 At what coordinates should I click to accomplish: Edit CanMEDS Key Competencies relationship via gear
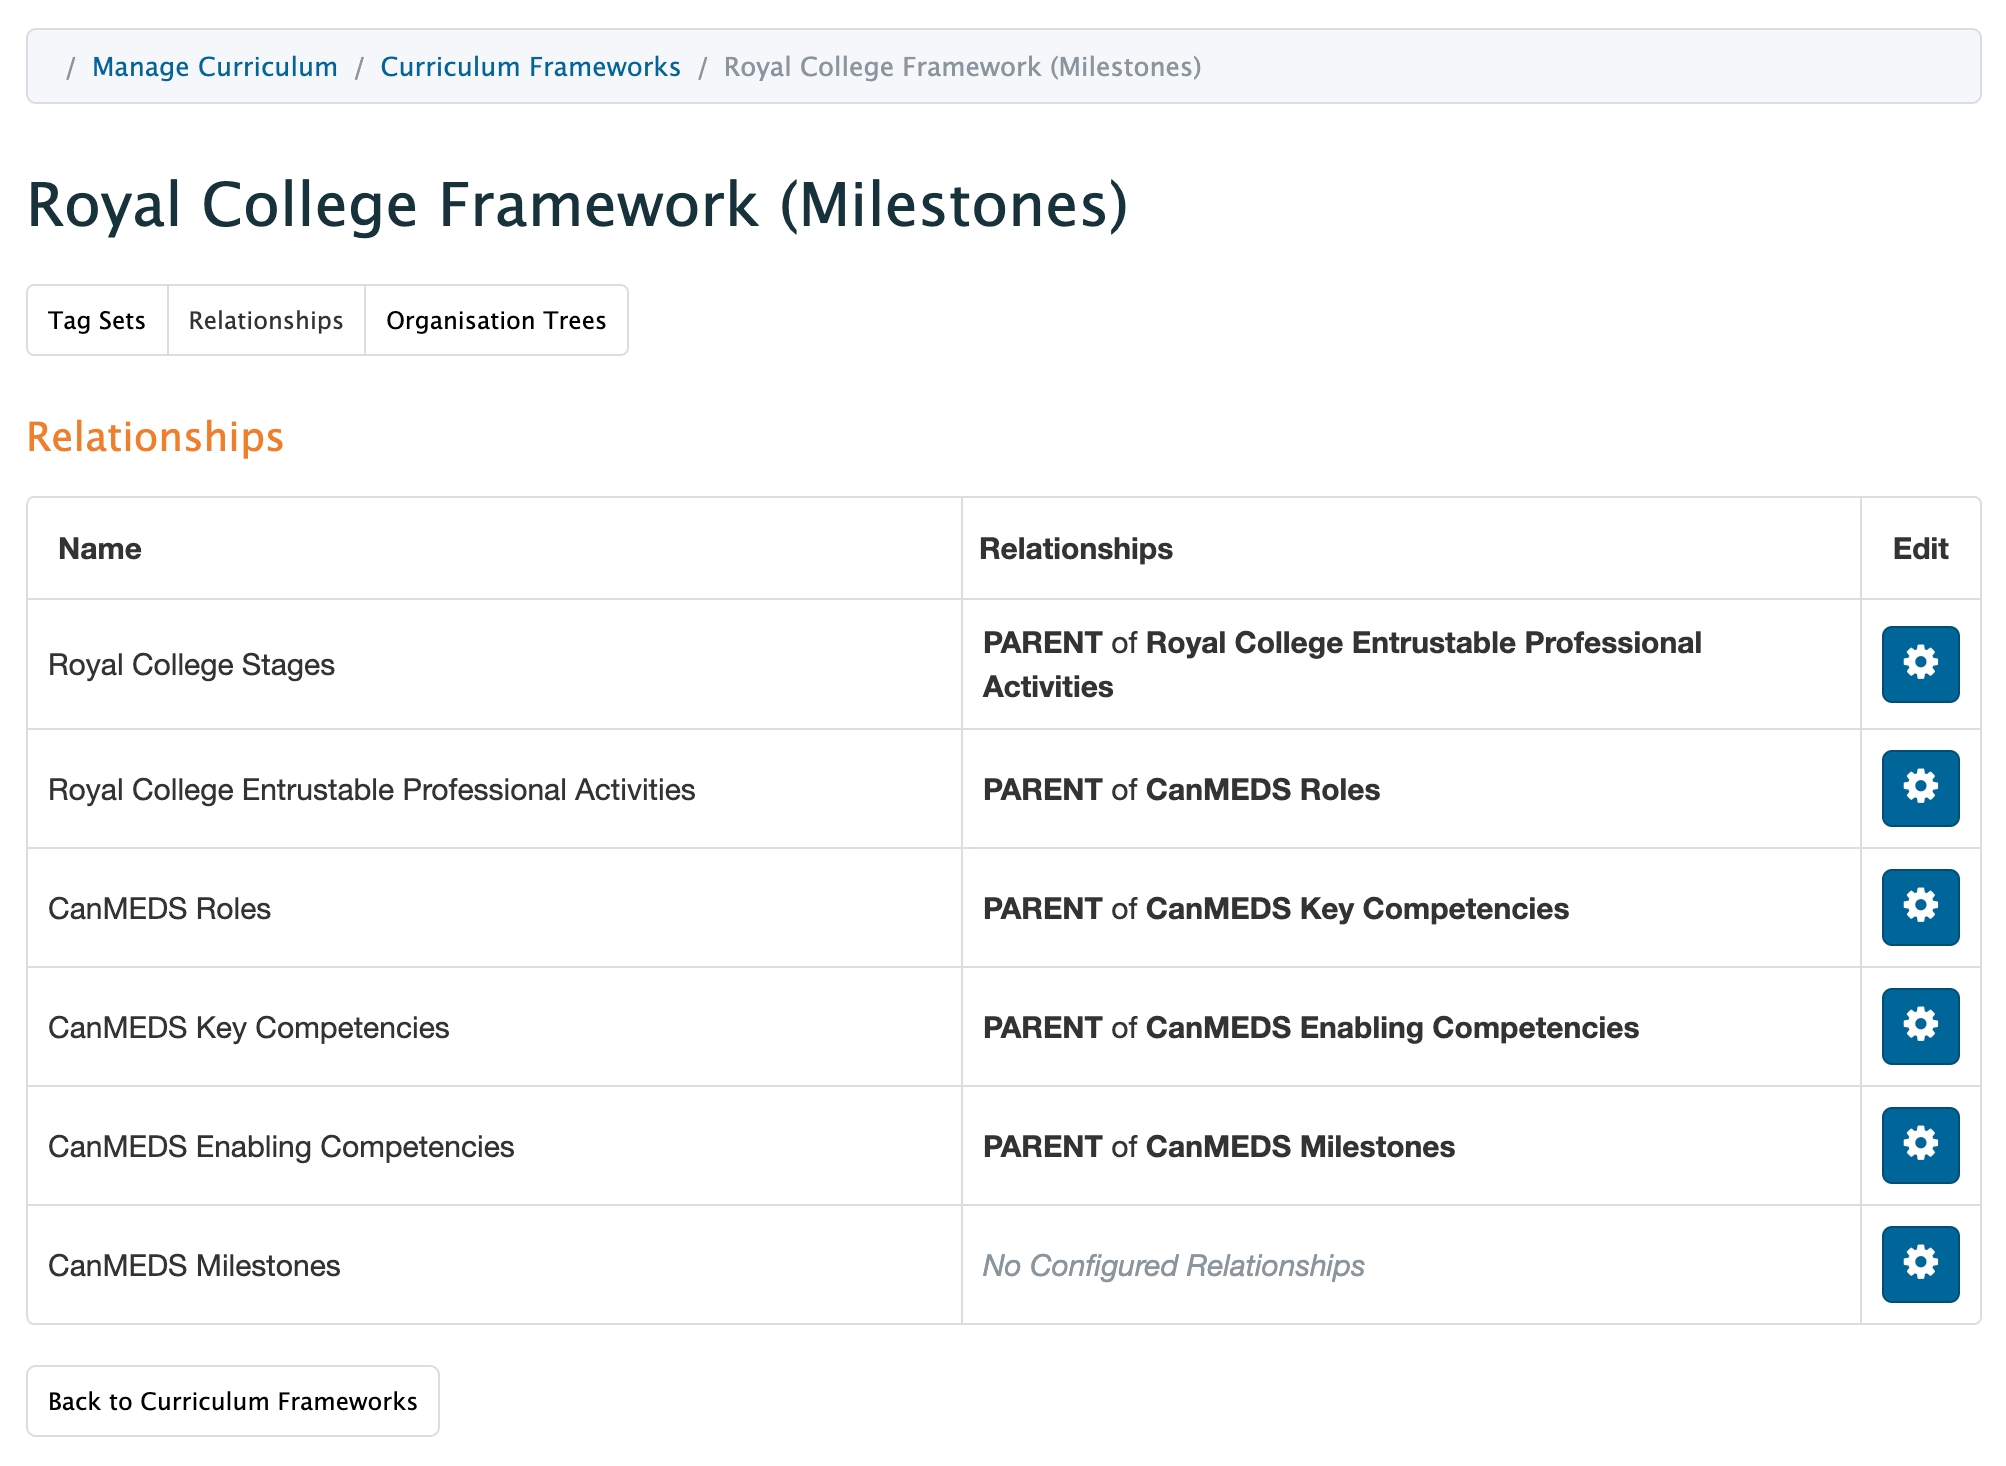click(1919, 1026)
